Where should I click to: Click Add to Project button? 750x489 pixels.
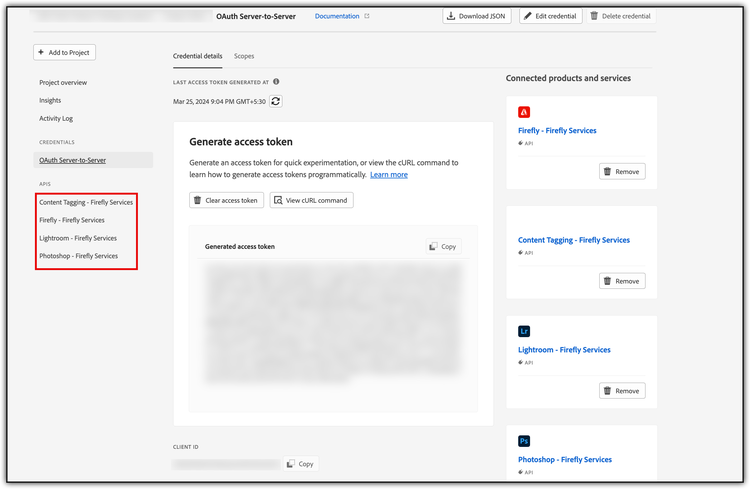65,52
